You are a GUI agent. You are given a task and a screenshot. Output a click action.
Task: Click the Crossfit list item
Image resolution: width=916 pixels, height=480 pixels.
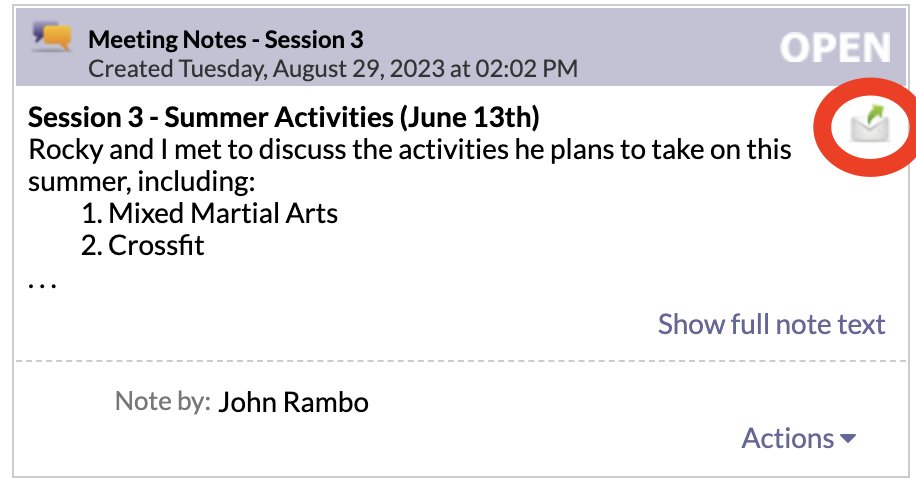click(x=143, y=245)
